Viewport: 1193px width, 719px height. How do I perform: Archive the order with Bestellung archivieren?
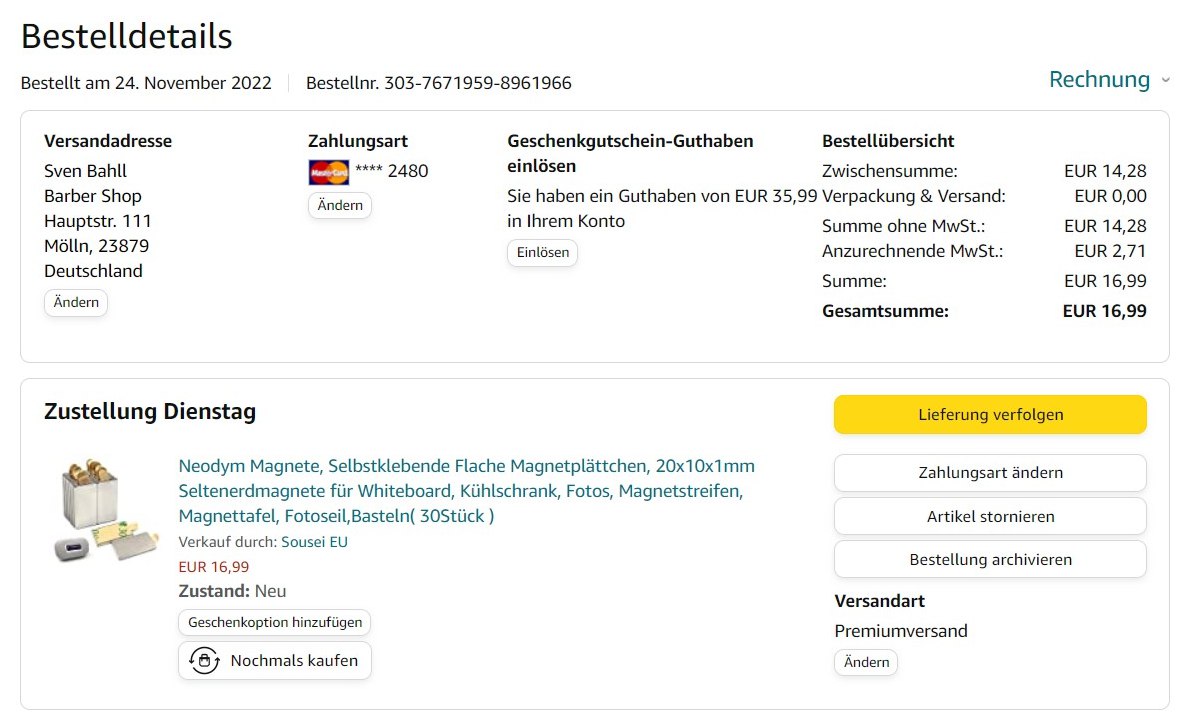pyautogui.click(x=990, y=560)
